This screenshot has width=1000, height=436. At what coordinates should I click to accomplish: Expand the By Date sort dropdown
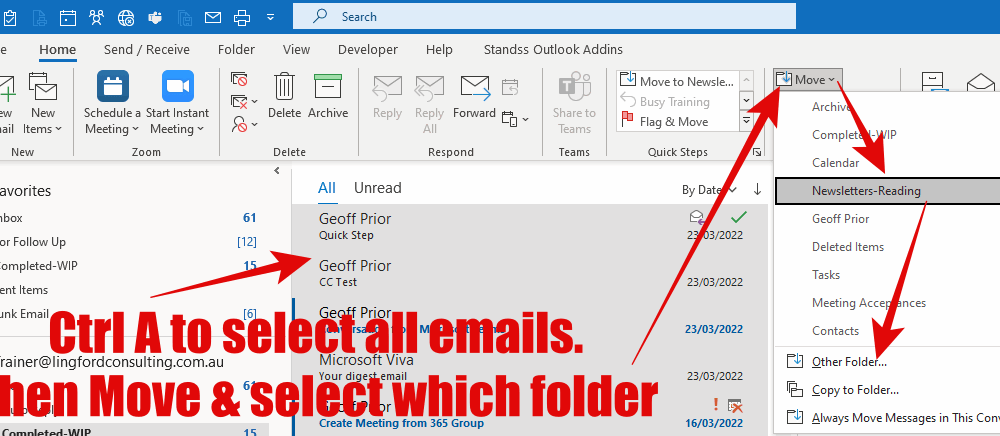click(709, 189)
